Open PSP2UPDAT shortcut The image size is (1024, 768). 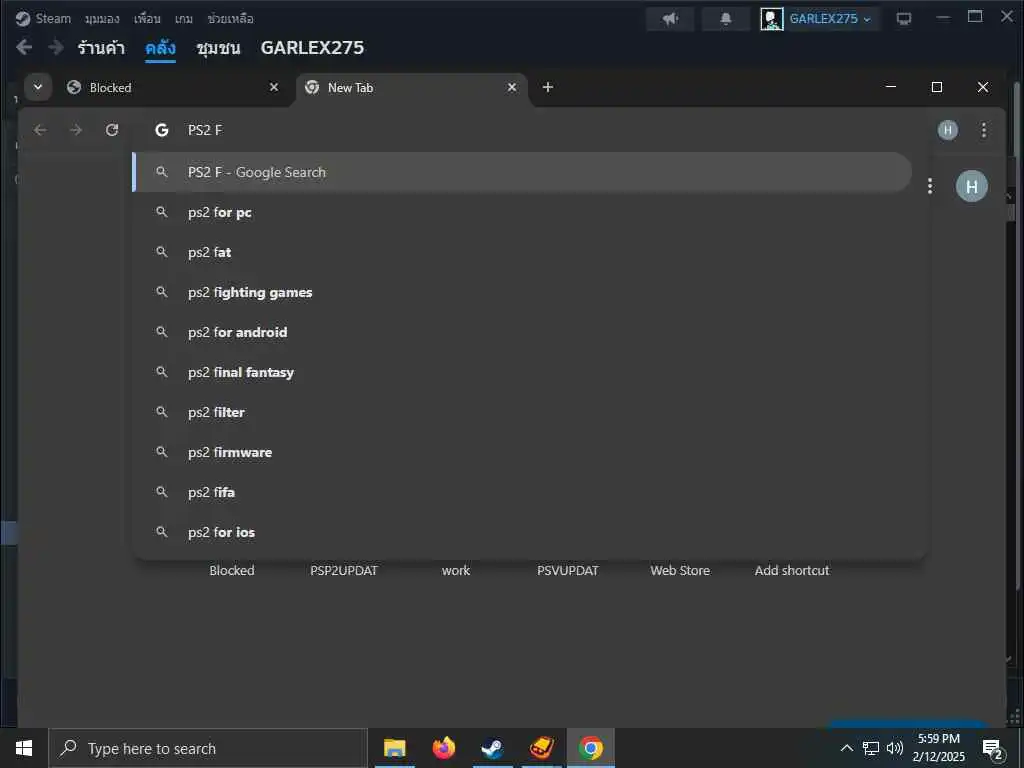coord(344,570)
